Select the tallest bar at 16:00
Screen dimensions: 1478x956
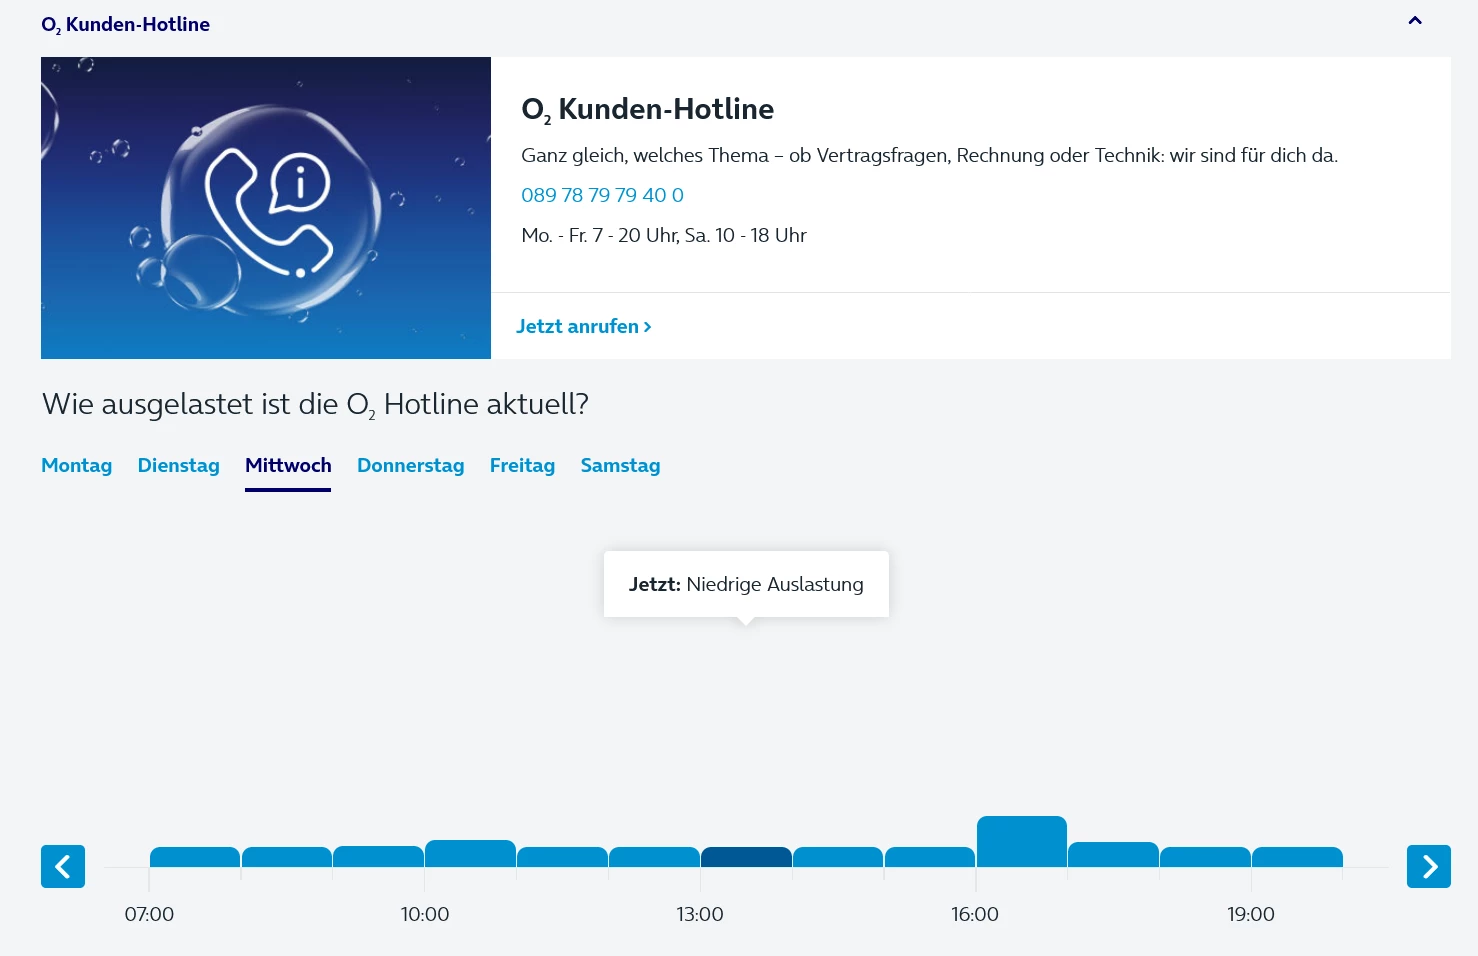(1022, 841)
